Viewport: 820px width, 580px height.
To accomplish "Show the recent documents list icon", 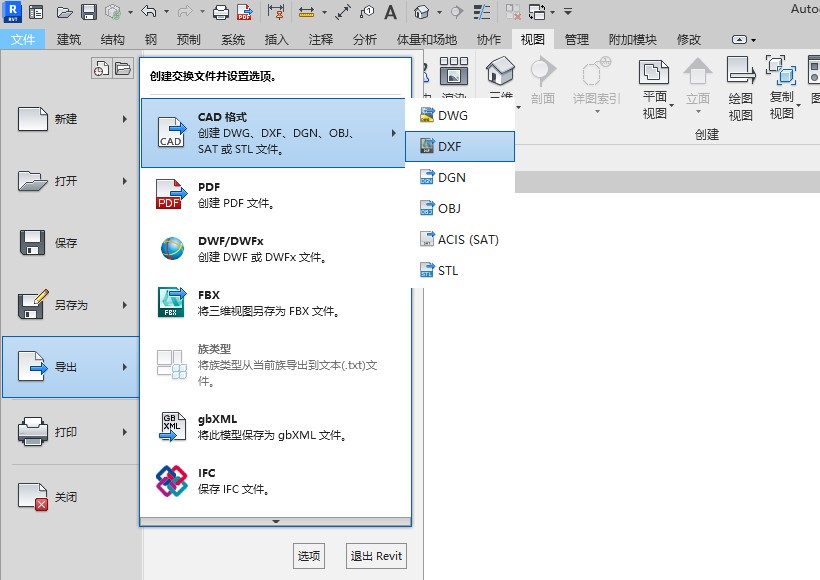I will 101,68.
